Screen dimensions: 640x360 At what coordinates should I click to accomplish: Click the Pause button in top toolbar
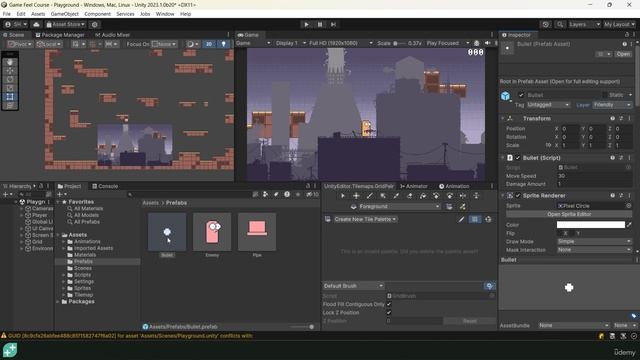(320, 24)
